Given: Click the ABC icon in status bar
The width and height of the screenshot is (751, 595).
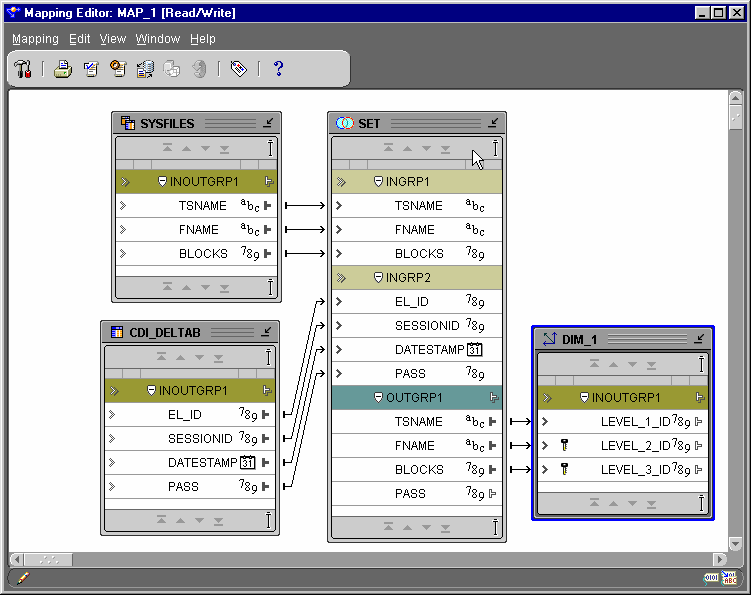Looking at the screenshot, I should [x=729, y=578].
